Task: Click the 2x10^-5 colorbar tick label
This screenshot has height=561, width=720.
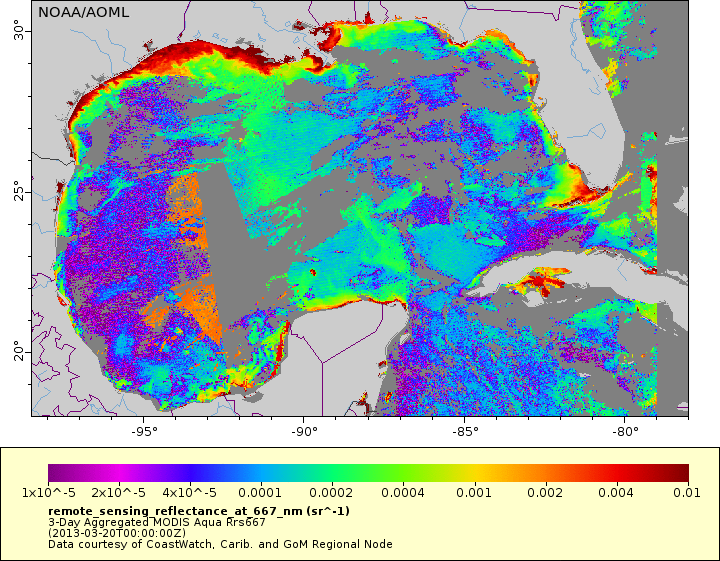Action: (118, 493)
